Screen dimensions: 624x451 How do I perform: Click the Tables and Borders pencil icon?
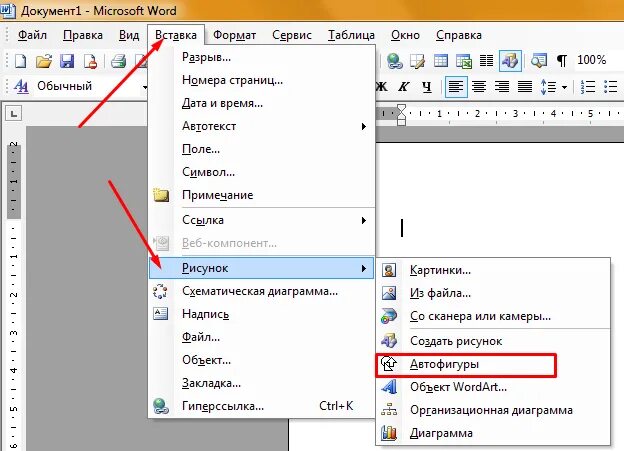(x=417, y=61)
